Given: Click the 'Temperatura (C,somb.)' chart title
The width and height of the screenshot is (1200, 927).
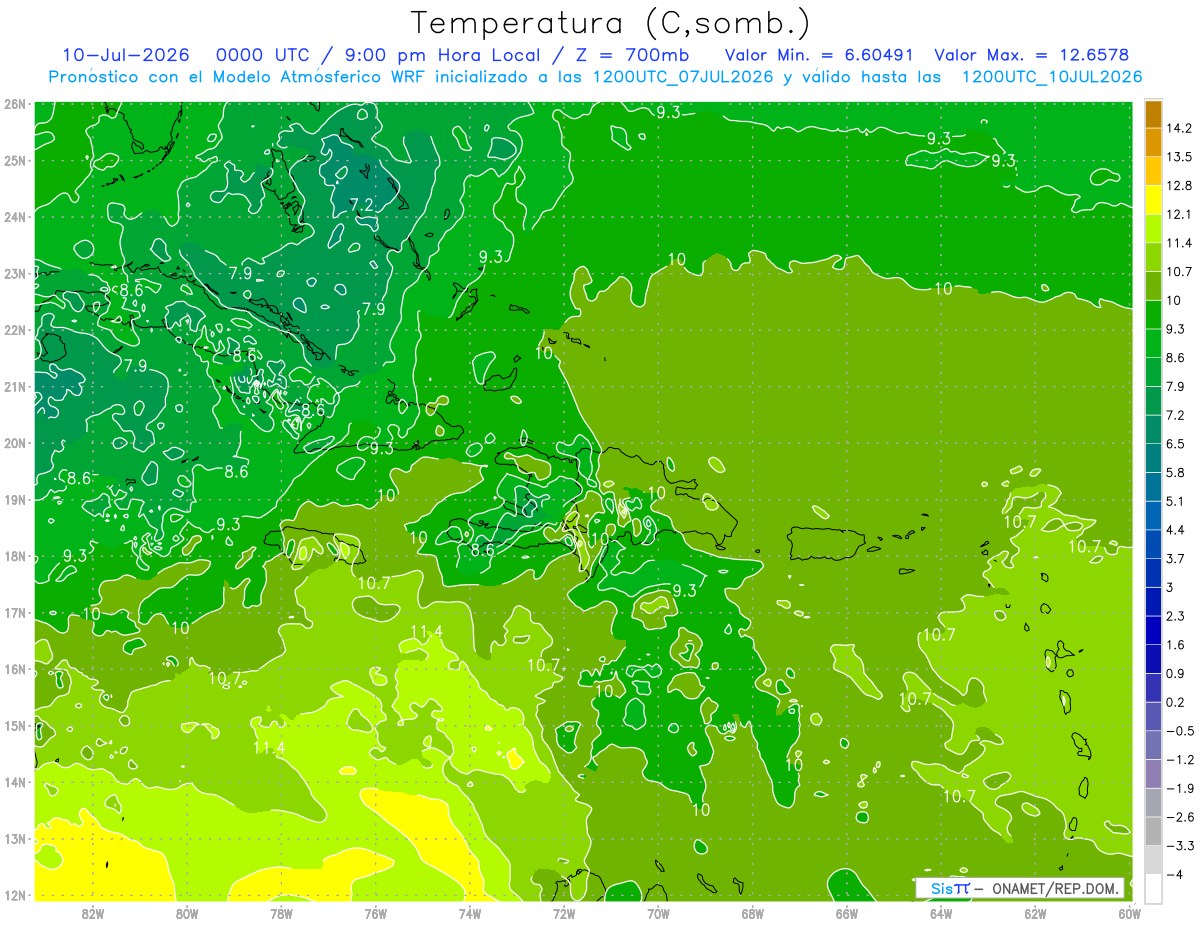Looking at the screenshot, I should point(610,23).
